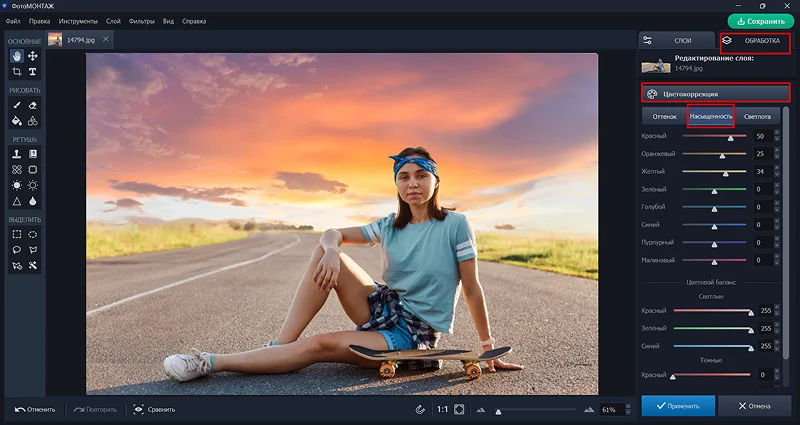Select the Насыщенность tab

(x=711, y=116)
